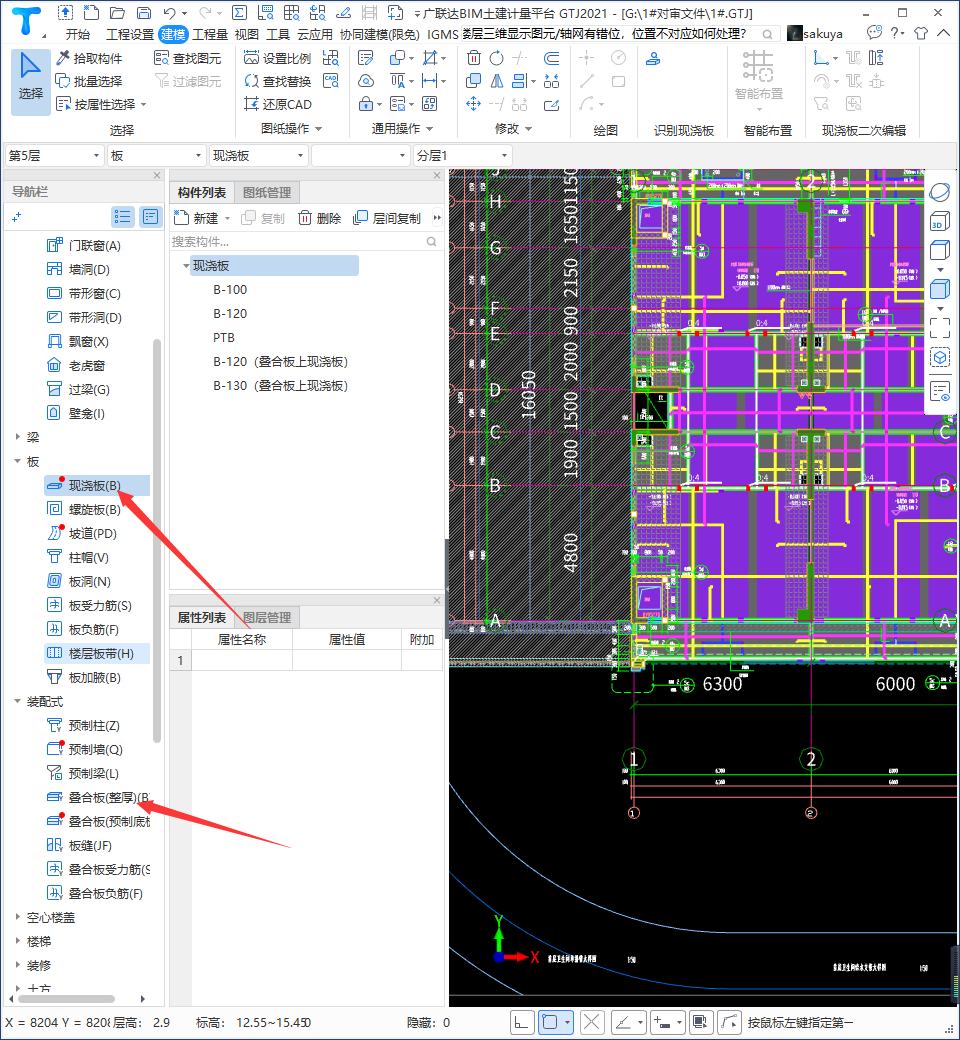Open the 视图 ribbon tab
Image resolution: width=960 pixels, height=1040 pixels.
[246, 34]
